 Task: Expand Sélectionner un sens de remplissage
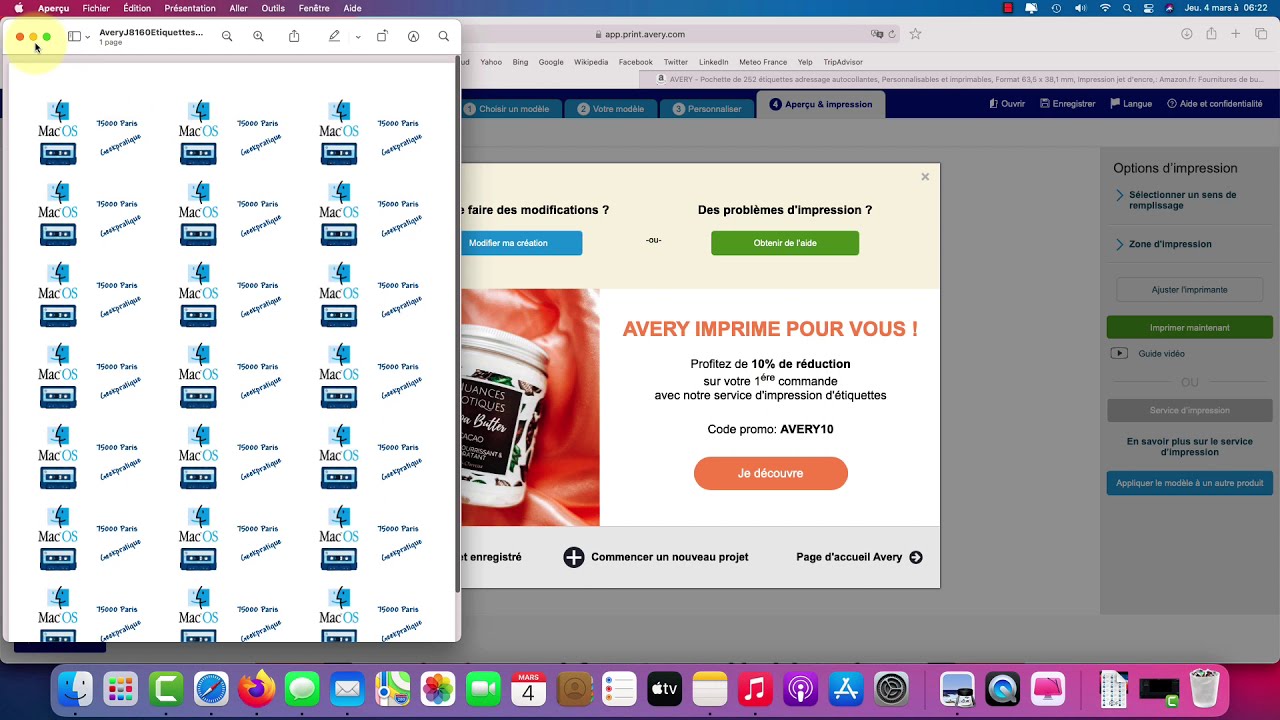pyautogui.click(x=1183, y=200)
